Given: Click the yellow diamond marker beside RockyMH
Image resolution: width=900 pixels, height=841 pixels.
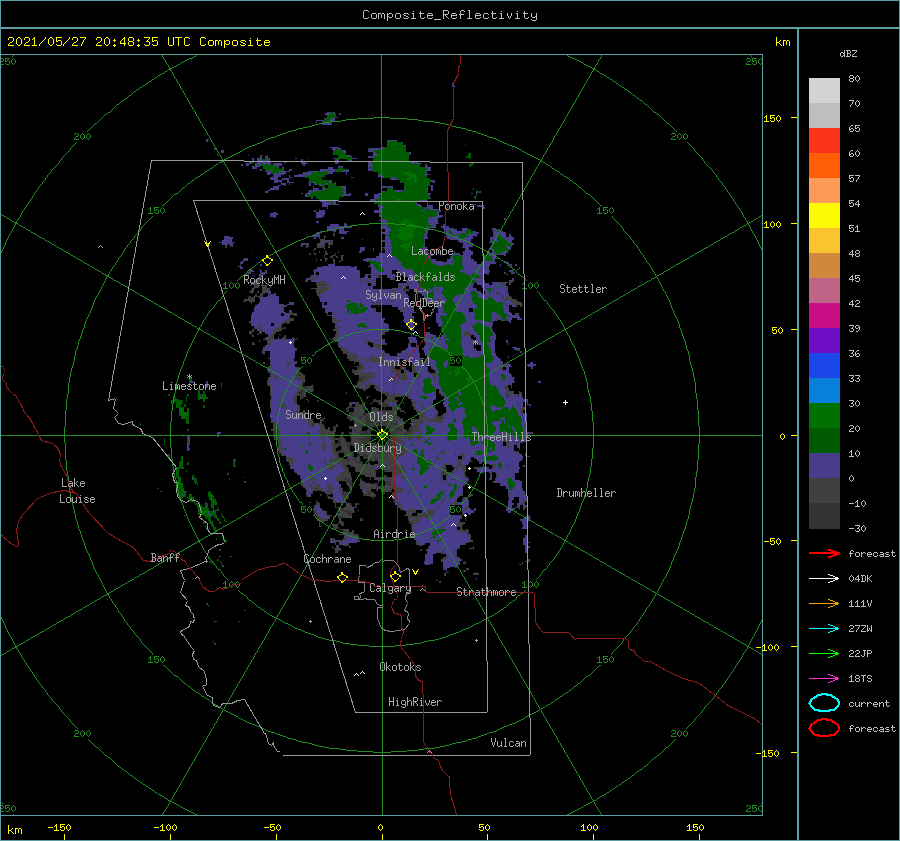Looking at the screenshot, I should [267, 261].
